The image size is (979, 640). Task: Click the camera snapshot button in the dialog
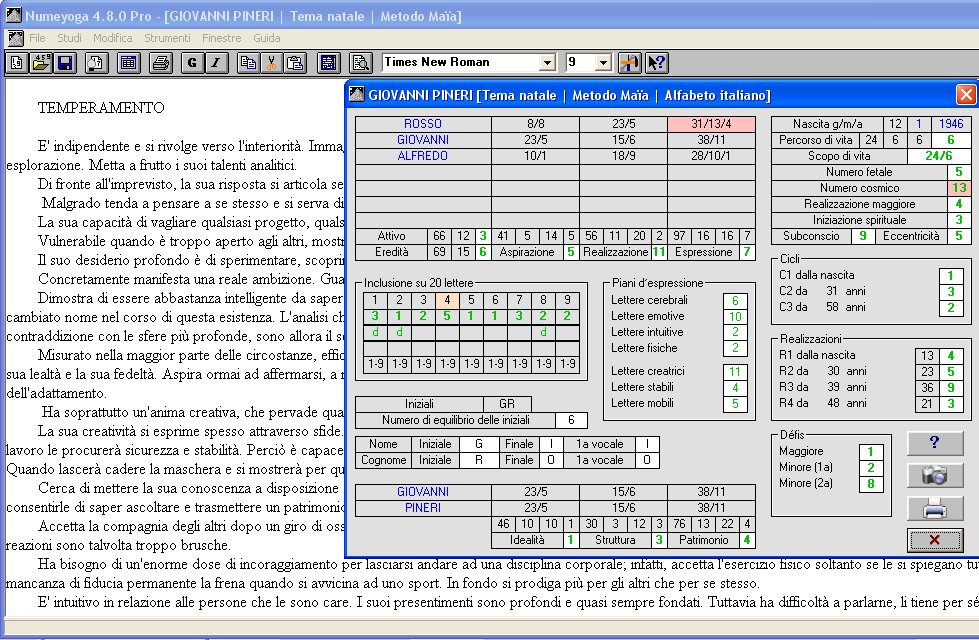click(935, 475)
